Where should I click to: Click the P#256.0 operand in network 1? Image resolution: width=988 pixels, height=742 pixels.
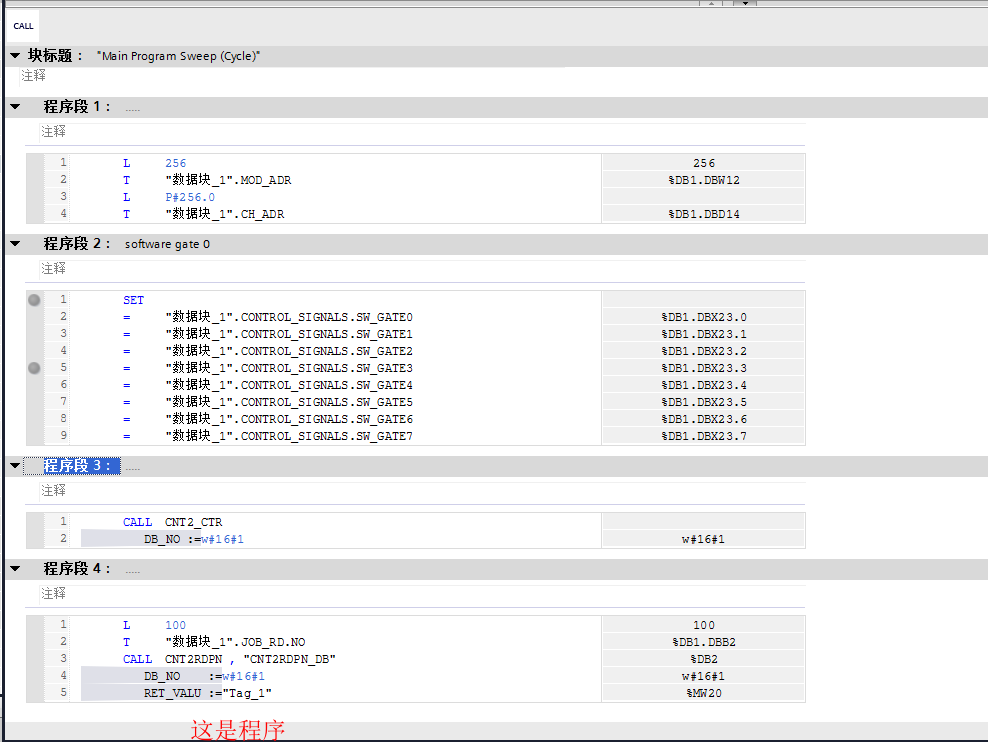pos(190,197)
